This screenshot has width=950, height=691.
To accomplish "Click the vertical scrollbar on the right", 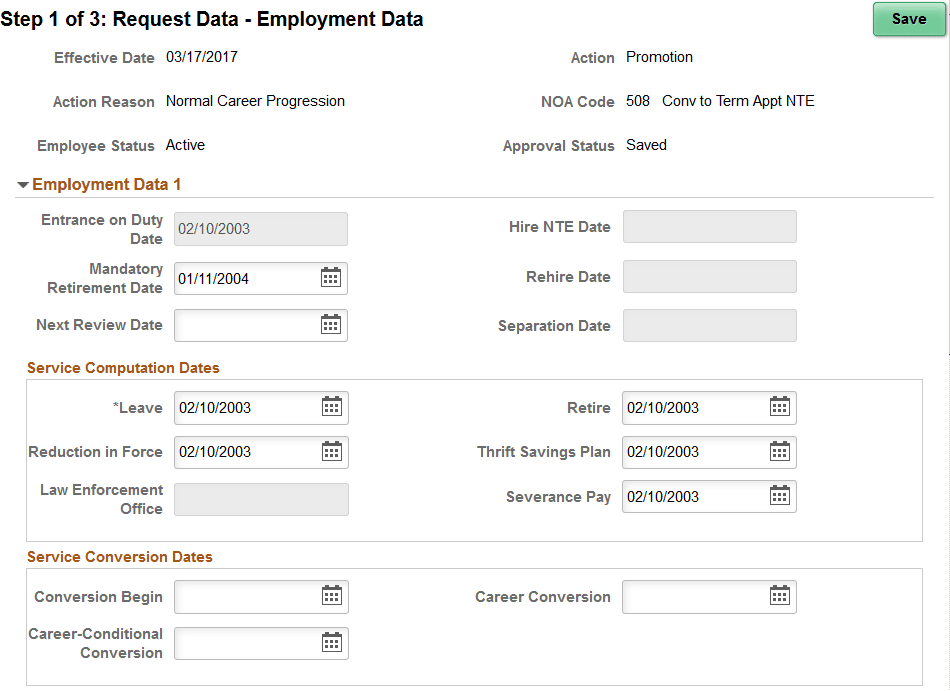I will (944, 345).
